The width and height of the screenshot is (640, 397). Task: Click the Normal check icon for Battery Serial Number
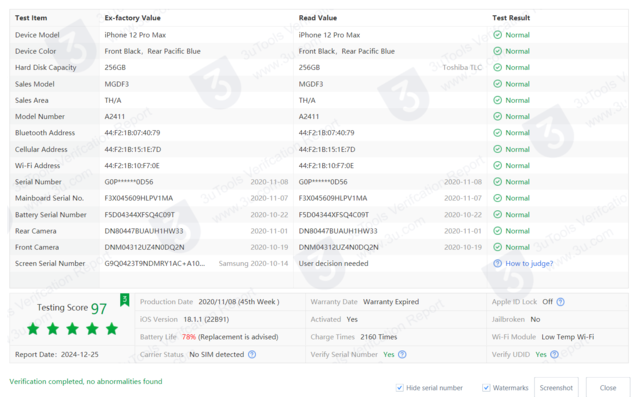(497, 214)
